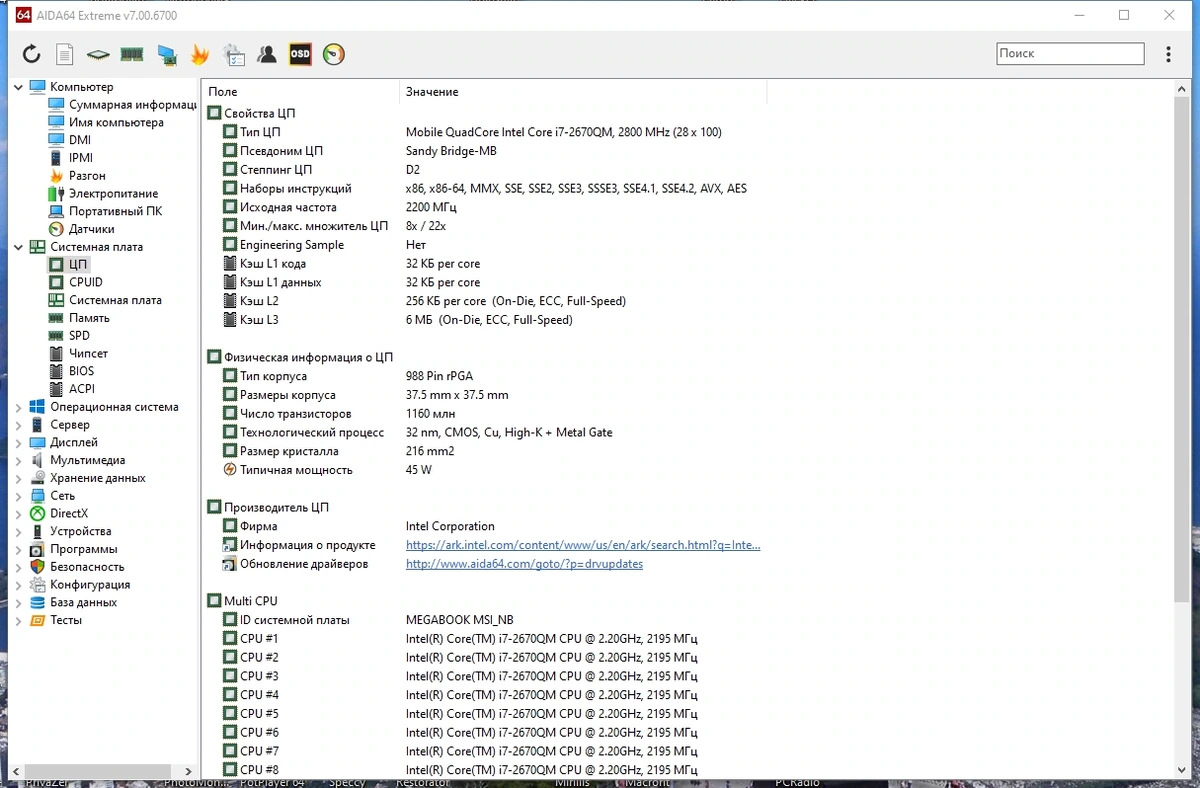Select the Наборы инструкций row
This screenshot has height=788, width=1200.
(x=484, y=188)
